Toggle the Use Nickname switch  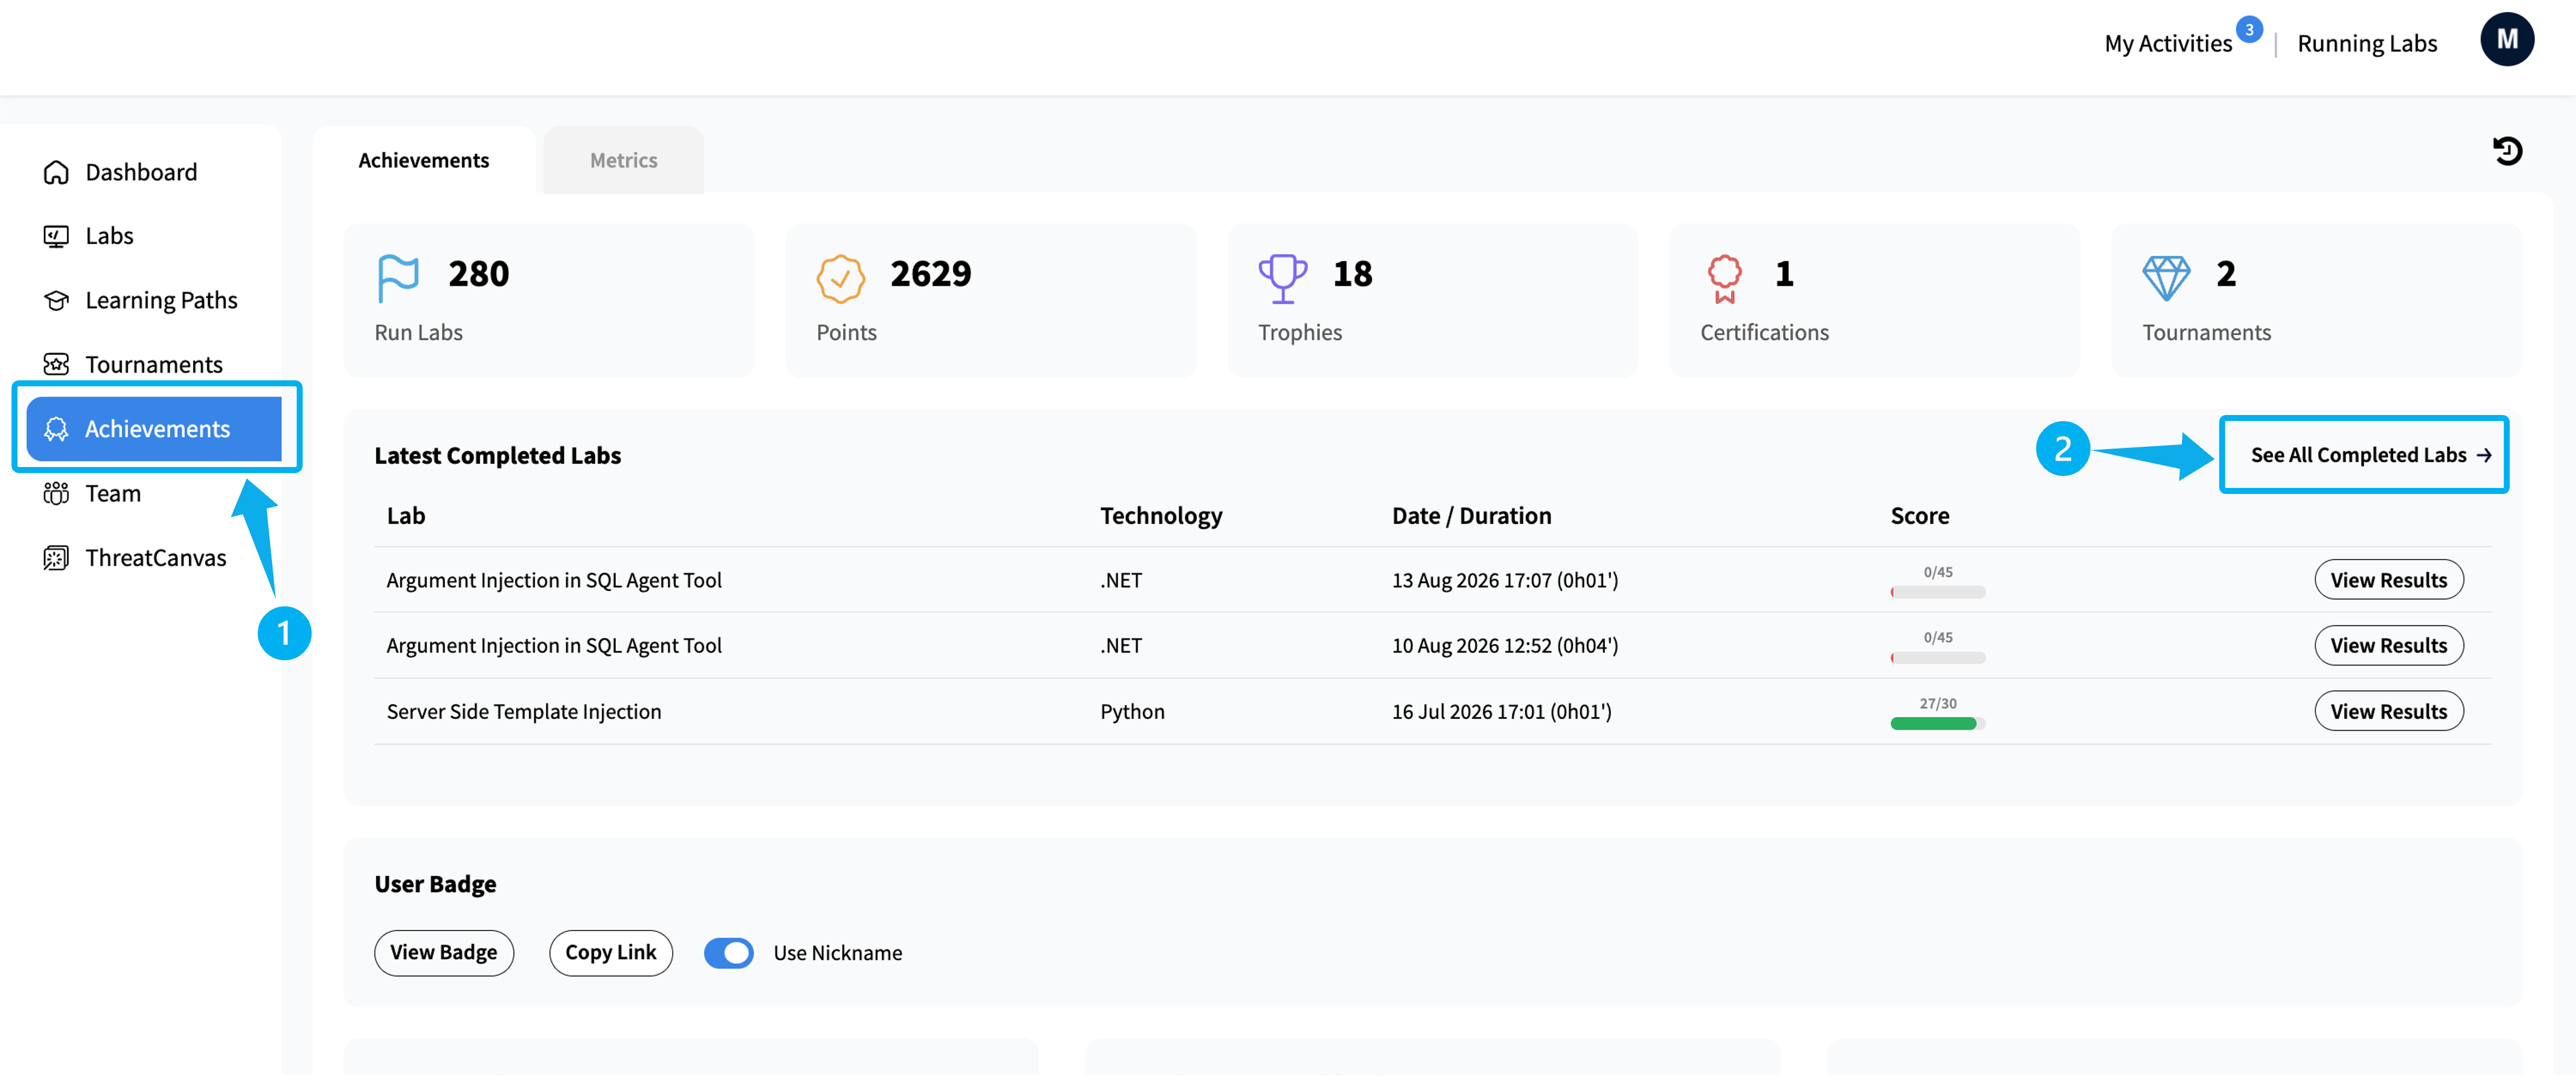point(728,953)
